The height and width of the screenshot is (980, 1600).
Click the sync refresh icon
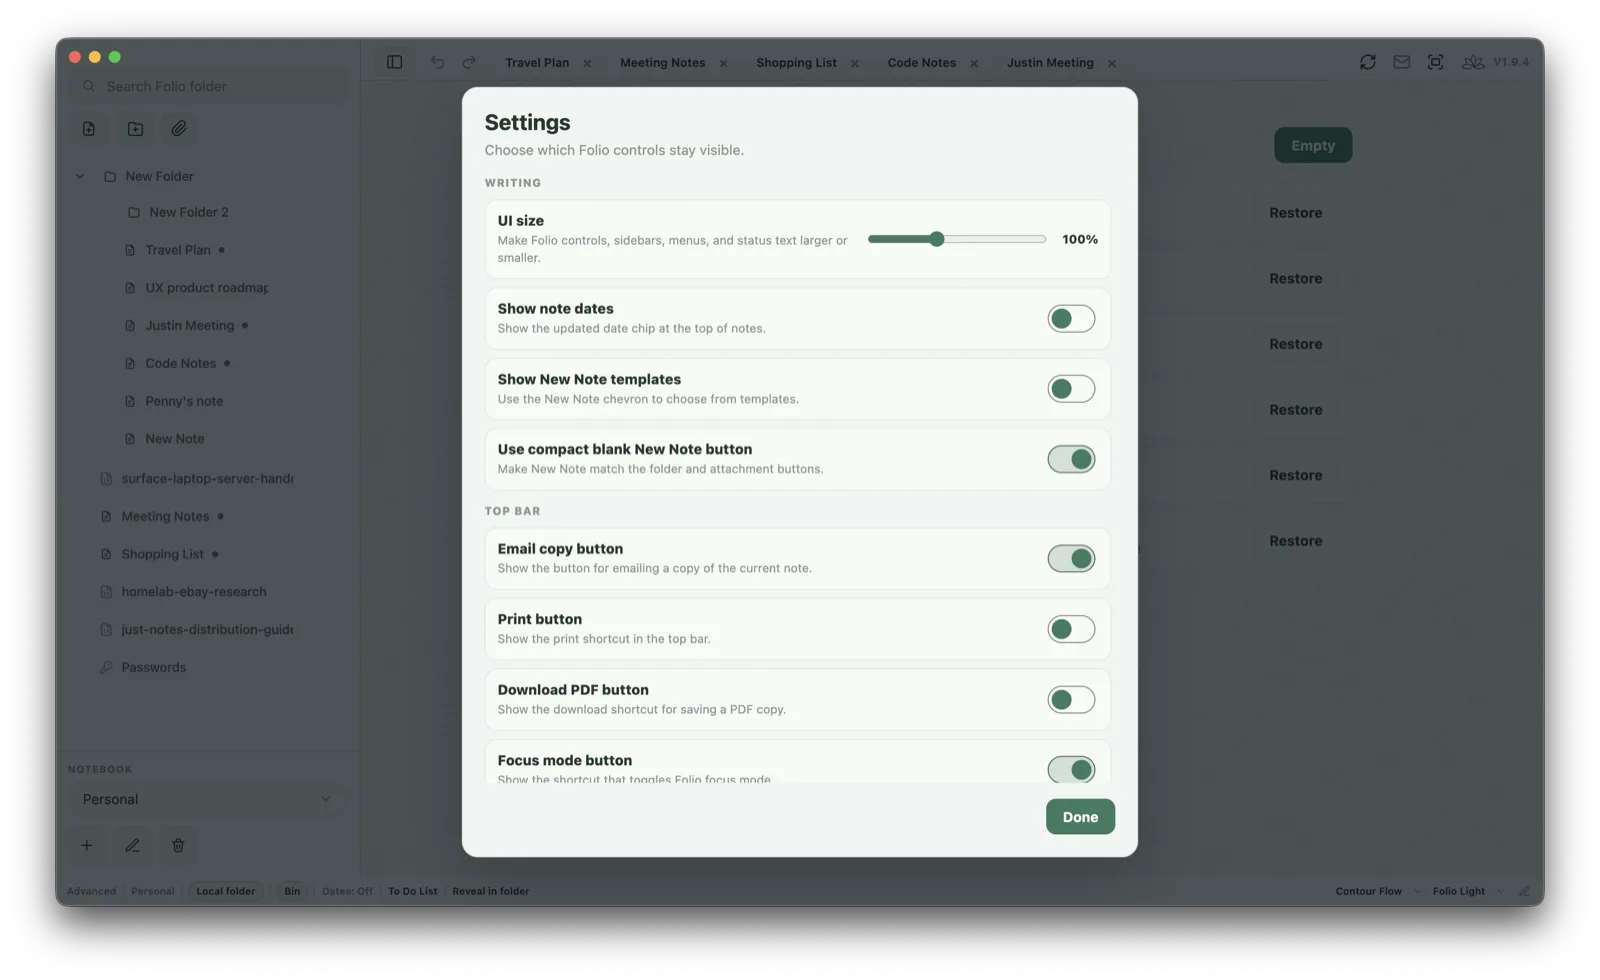(x=1368, y=62)
